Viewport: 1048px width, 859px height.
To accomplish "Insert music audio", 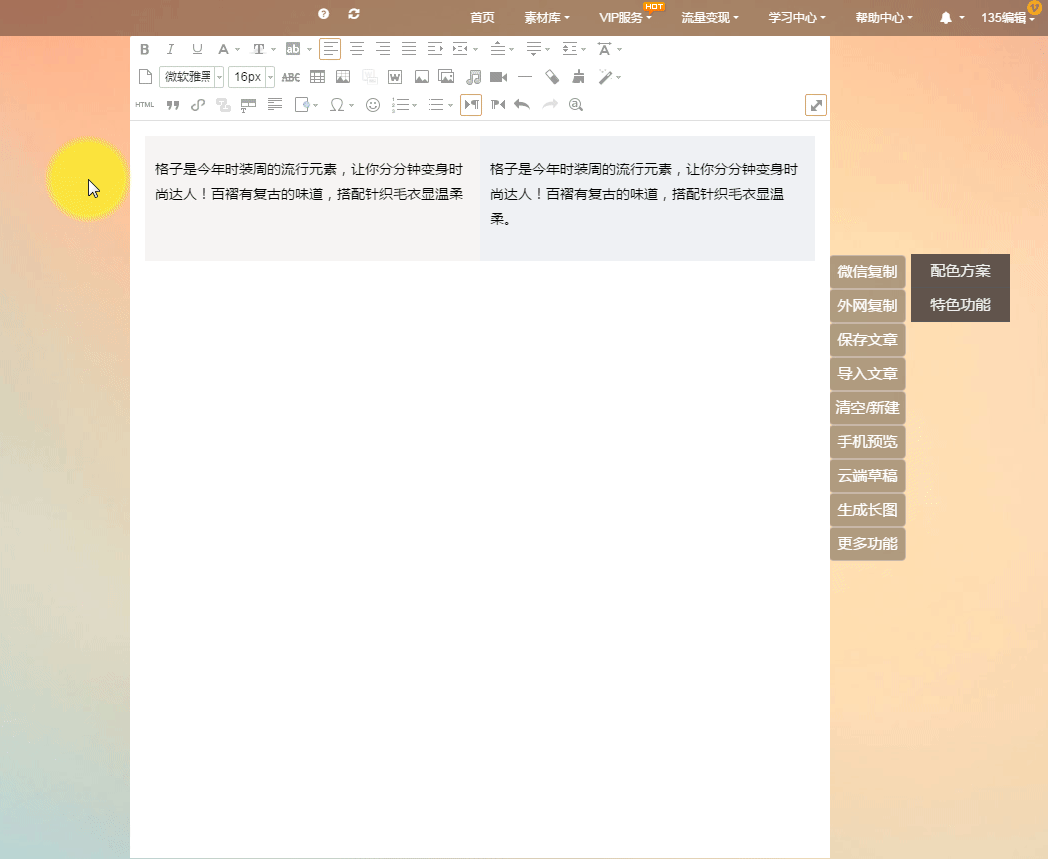I will (x=474, y=77).
